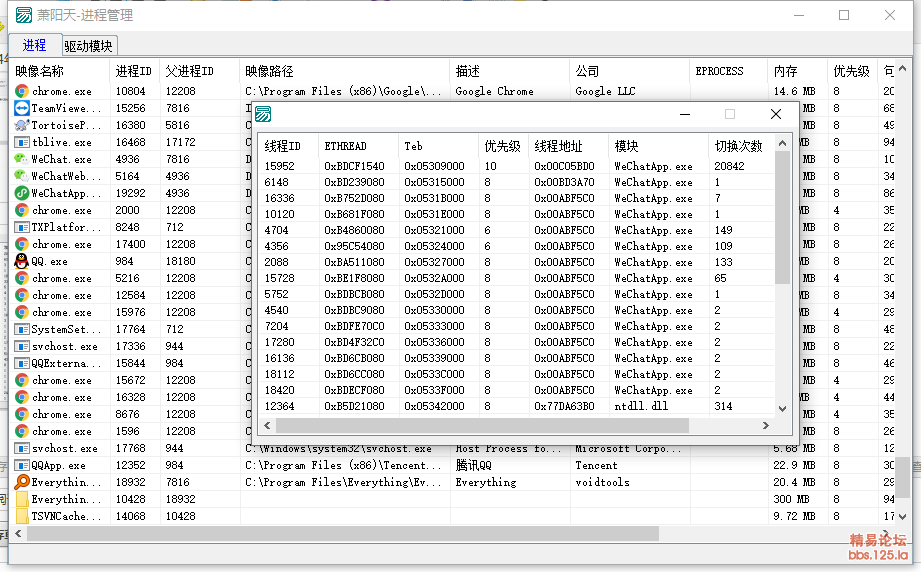Select the 进程 tab
Screen dimensions: 921x572
click(34, 45)
